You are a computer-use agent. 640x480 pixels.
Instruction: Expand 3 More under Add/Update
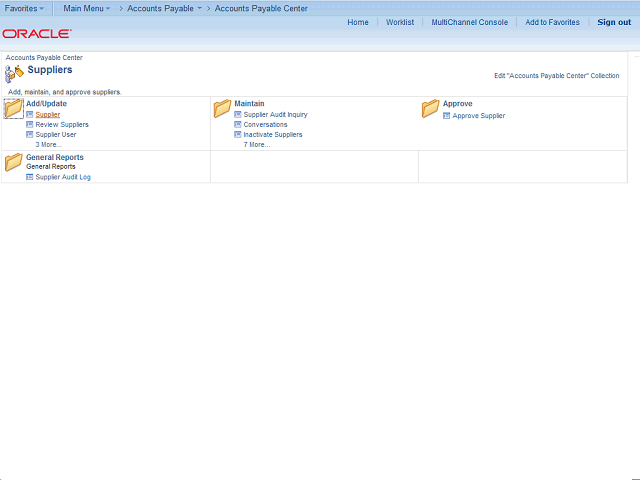pyautogui.click(x=49, y=144)
